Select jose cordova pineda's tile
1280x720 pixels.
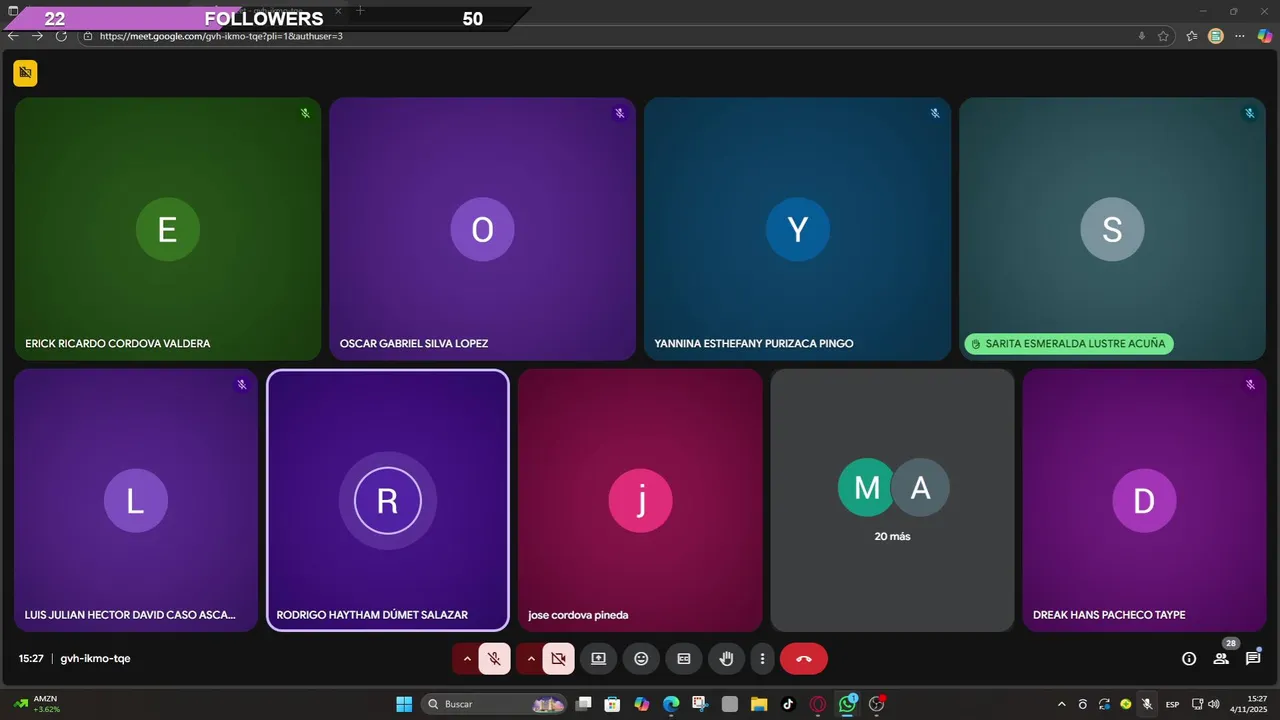[x=640, y=500]
